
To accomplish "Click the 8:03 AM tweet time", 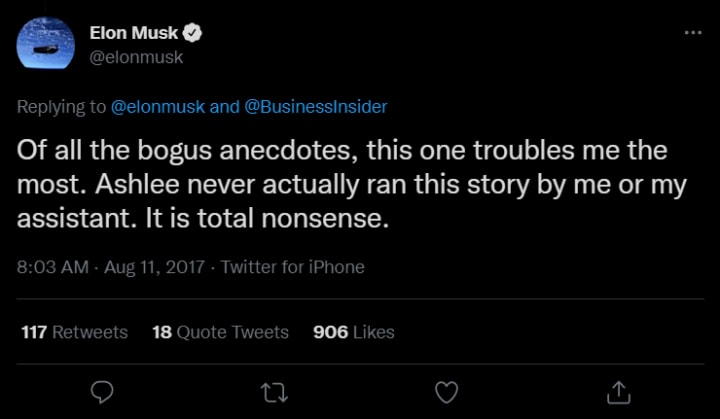I will click(52, 267).
